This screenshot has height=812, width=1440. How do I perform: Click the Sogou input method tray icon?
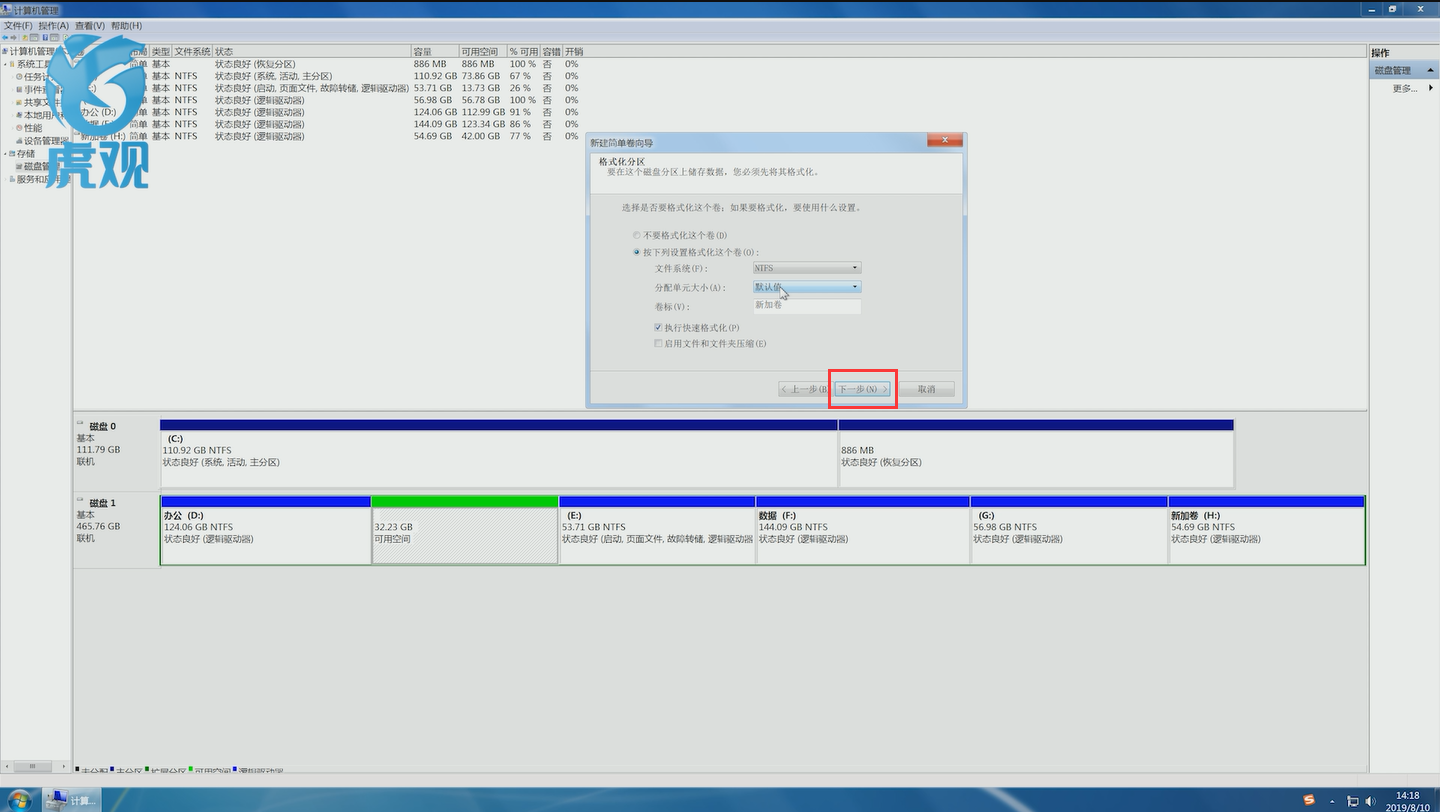pos(1310,800)
